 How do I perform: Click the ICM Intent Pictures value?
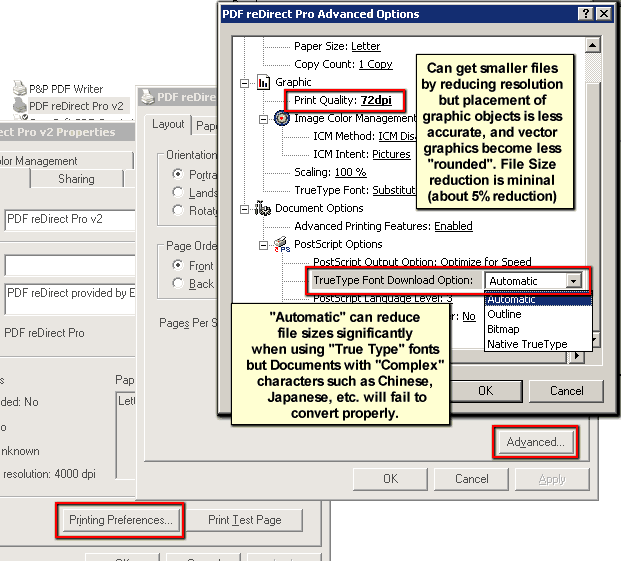click(391, 154)
